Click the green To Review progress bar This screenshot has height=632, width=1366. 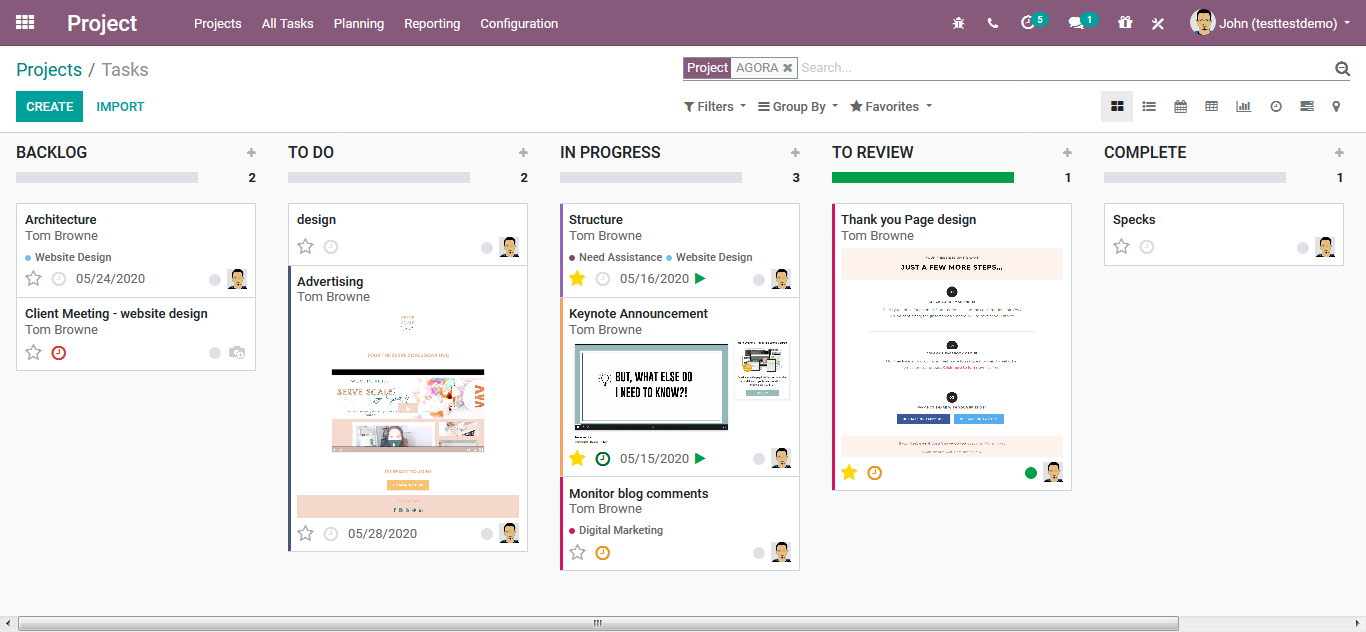pos(922,178)
